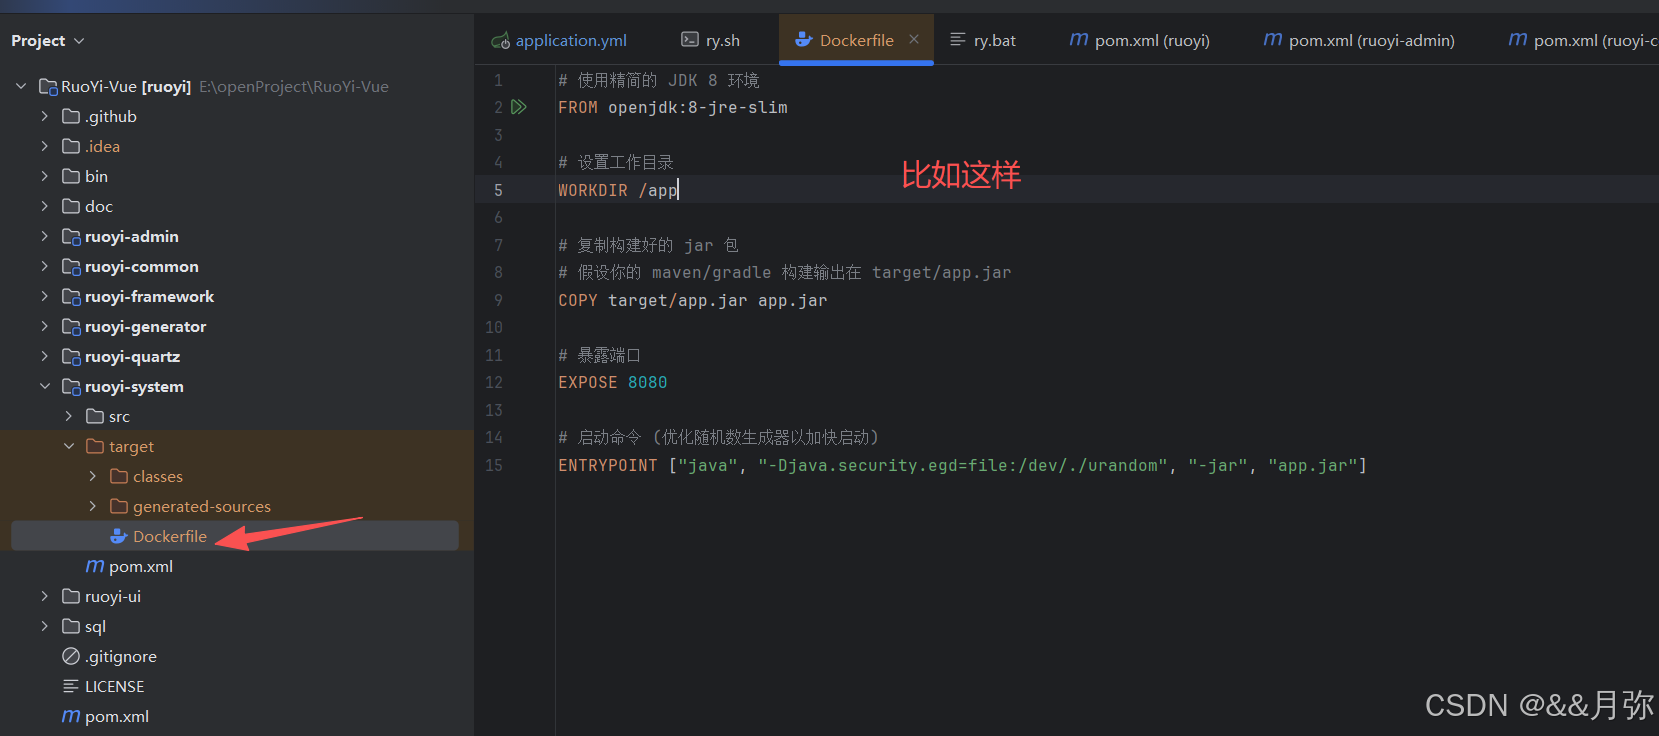The height and width of the screenshot is (736, 1659).
Task: Collapse the ruoyi-system module
Action: (45, 386)
